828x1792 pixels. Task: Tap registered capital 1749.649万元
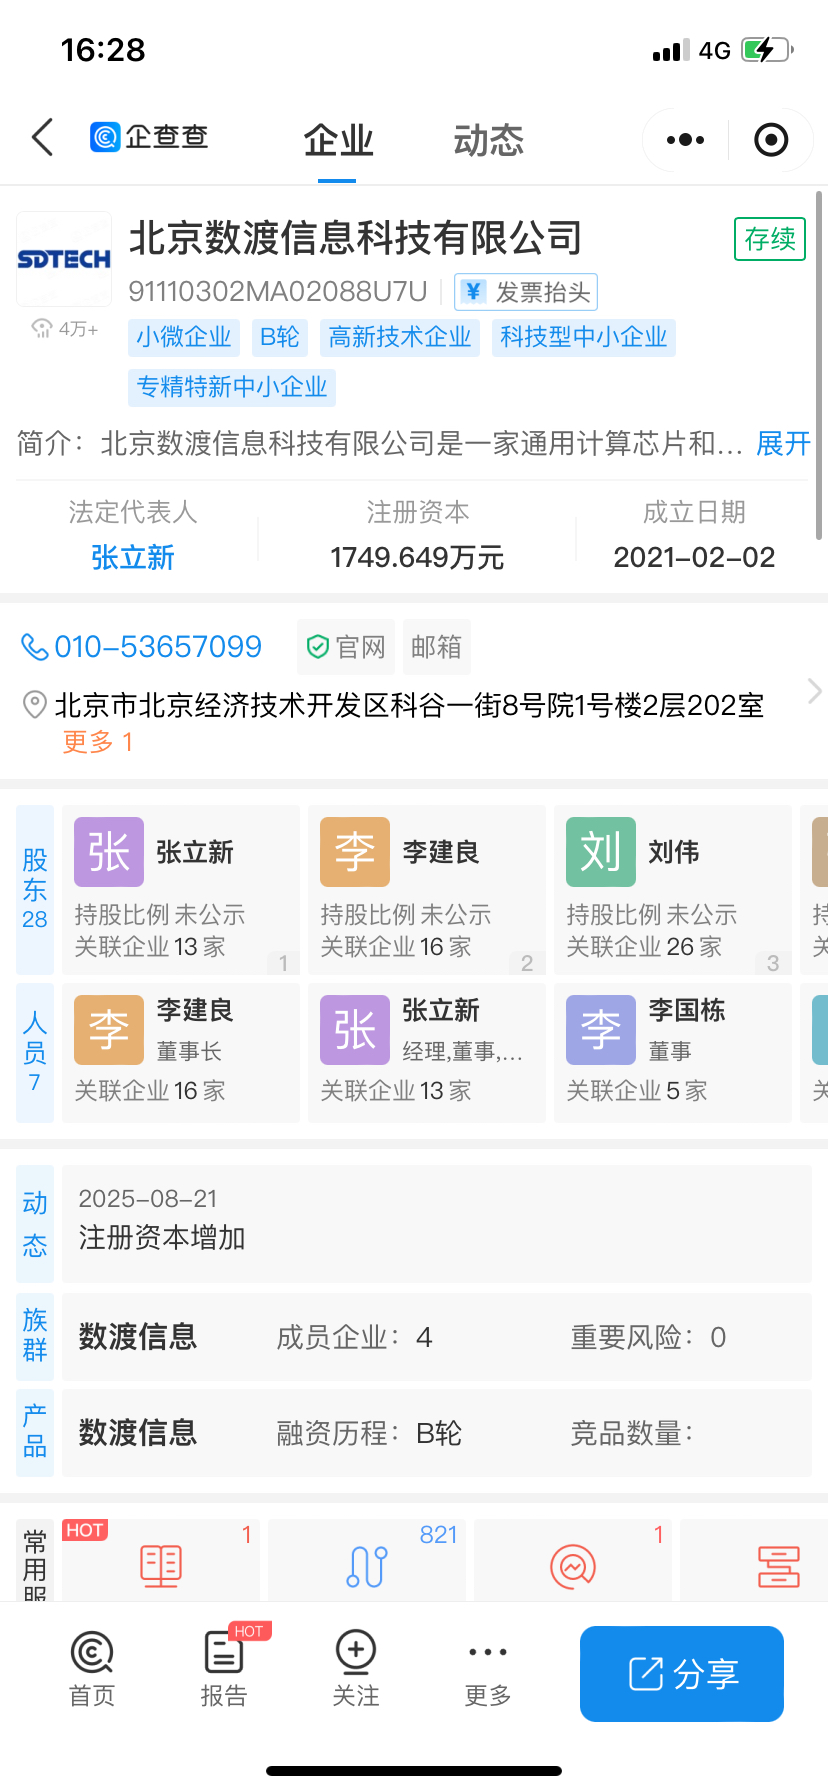click(417, 557)
